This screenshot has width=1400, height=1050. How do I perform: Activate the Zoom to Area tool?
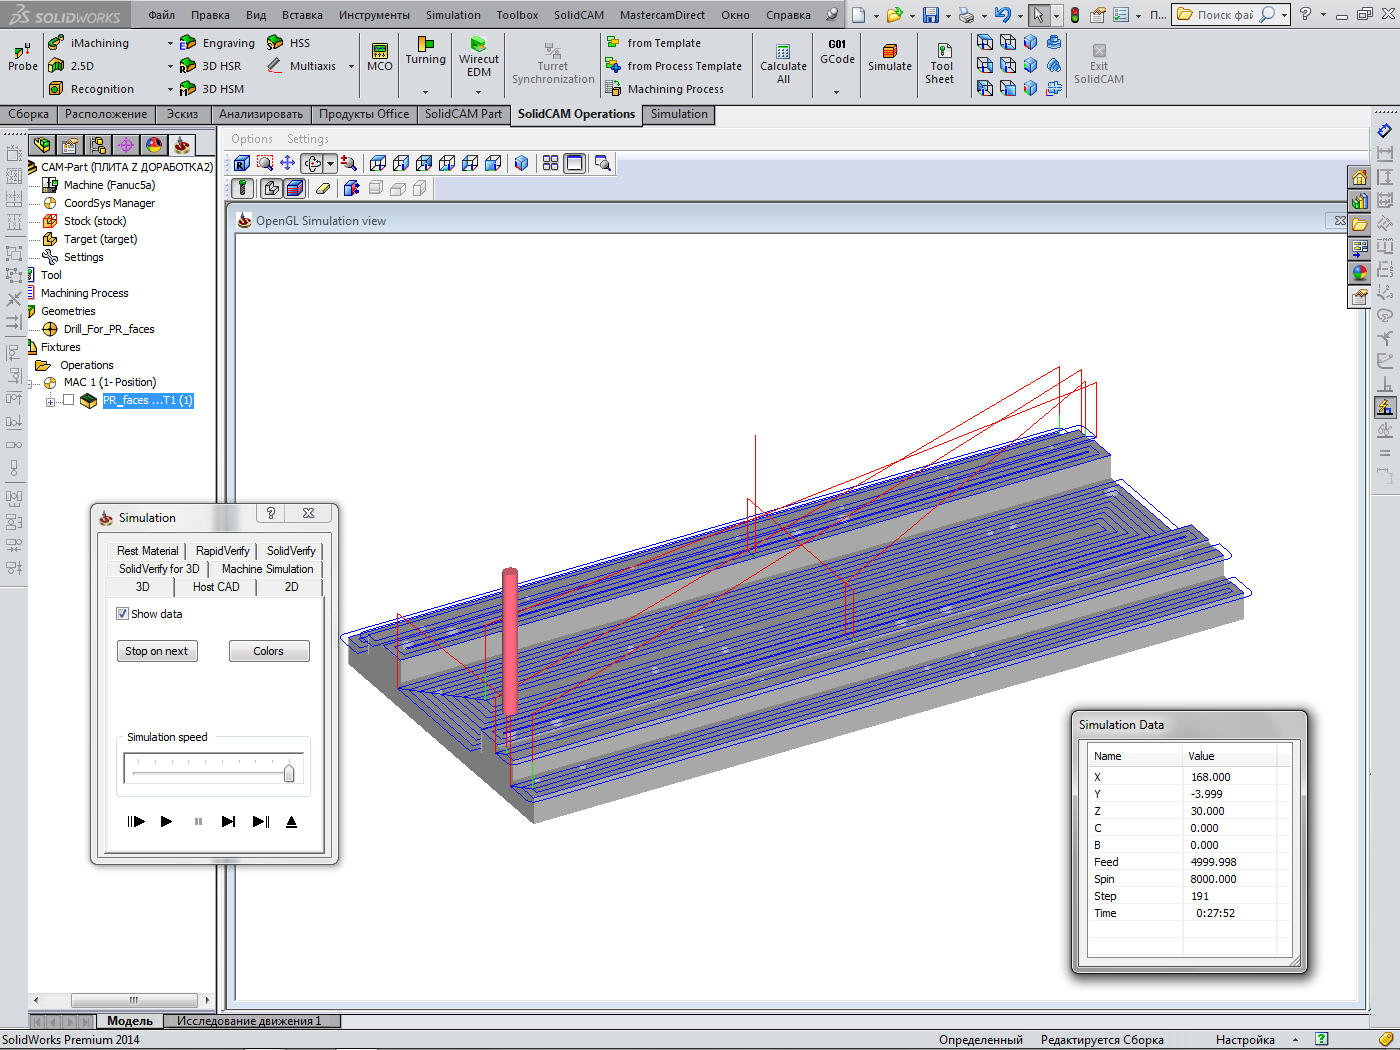tap(264, 163)
